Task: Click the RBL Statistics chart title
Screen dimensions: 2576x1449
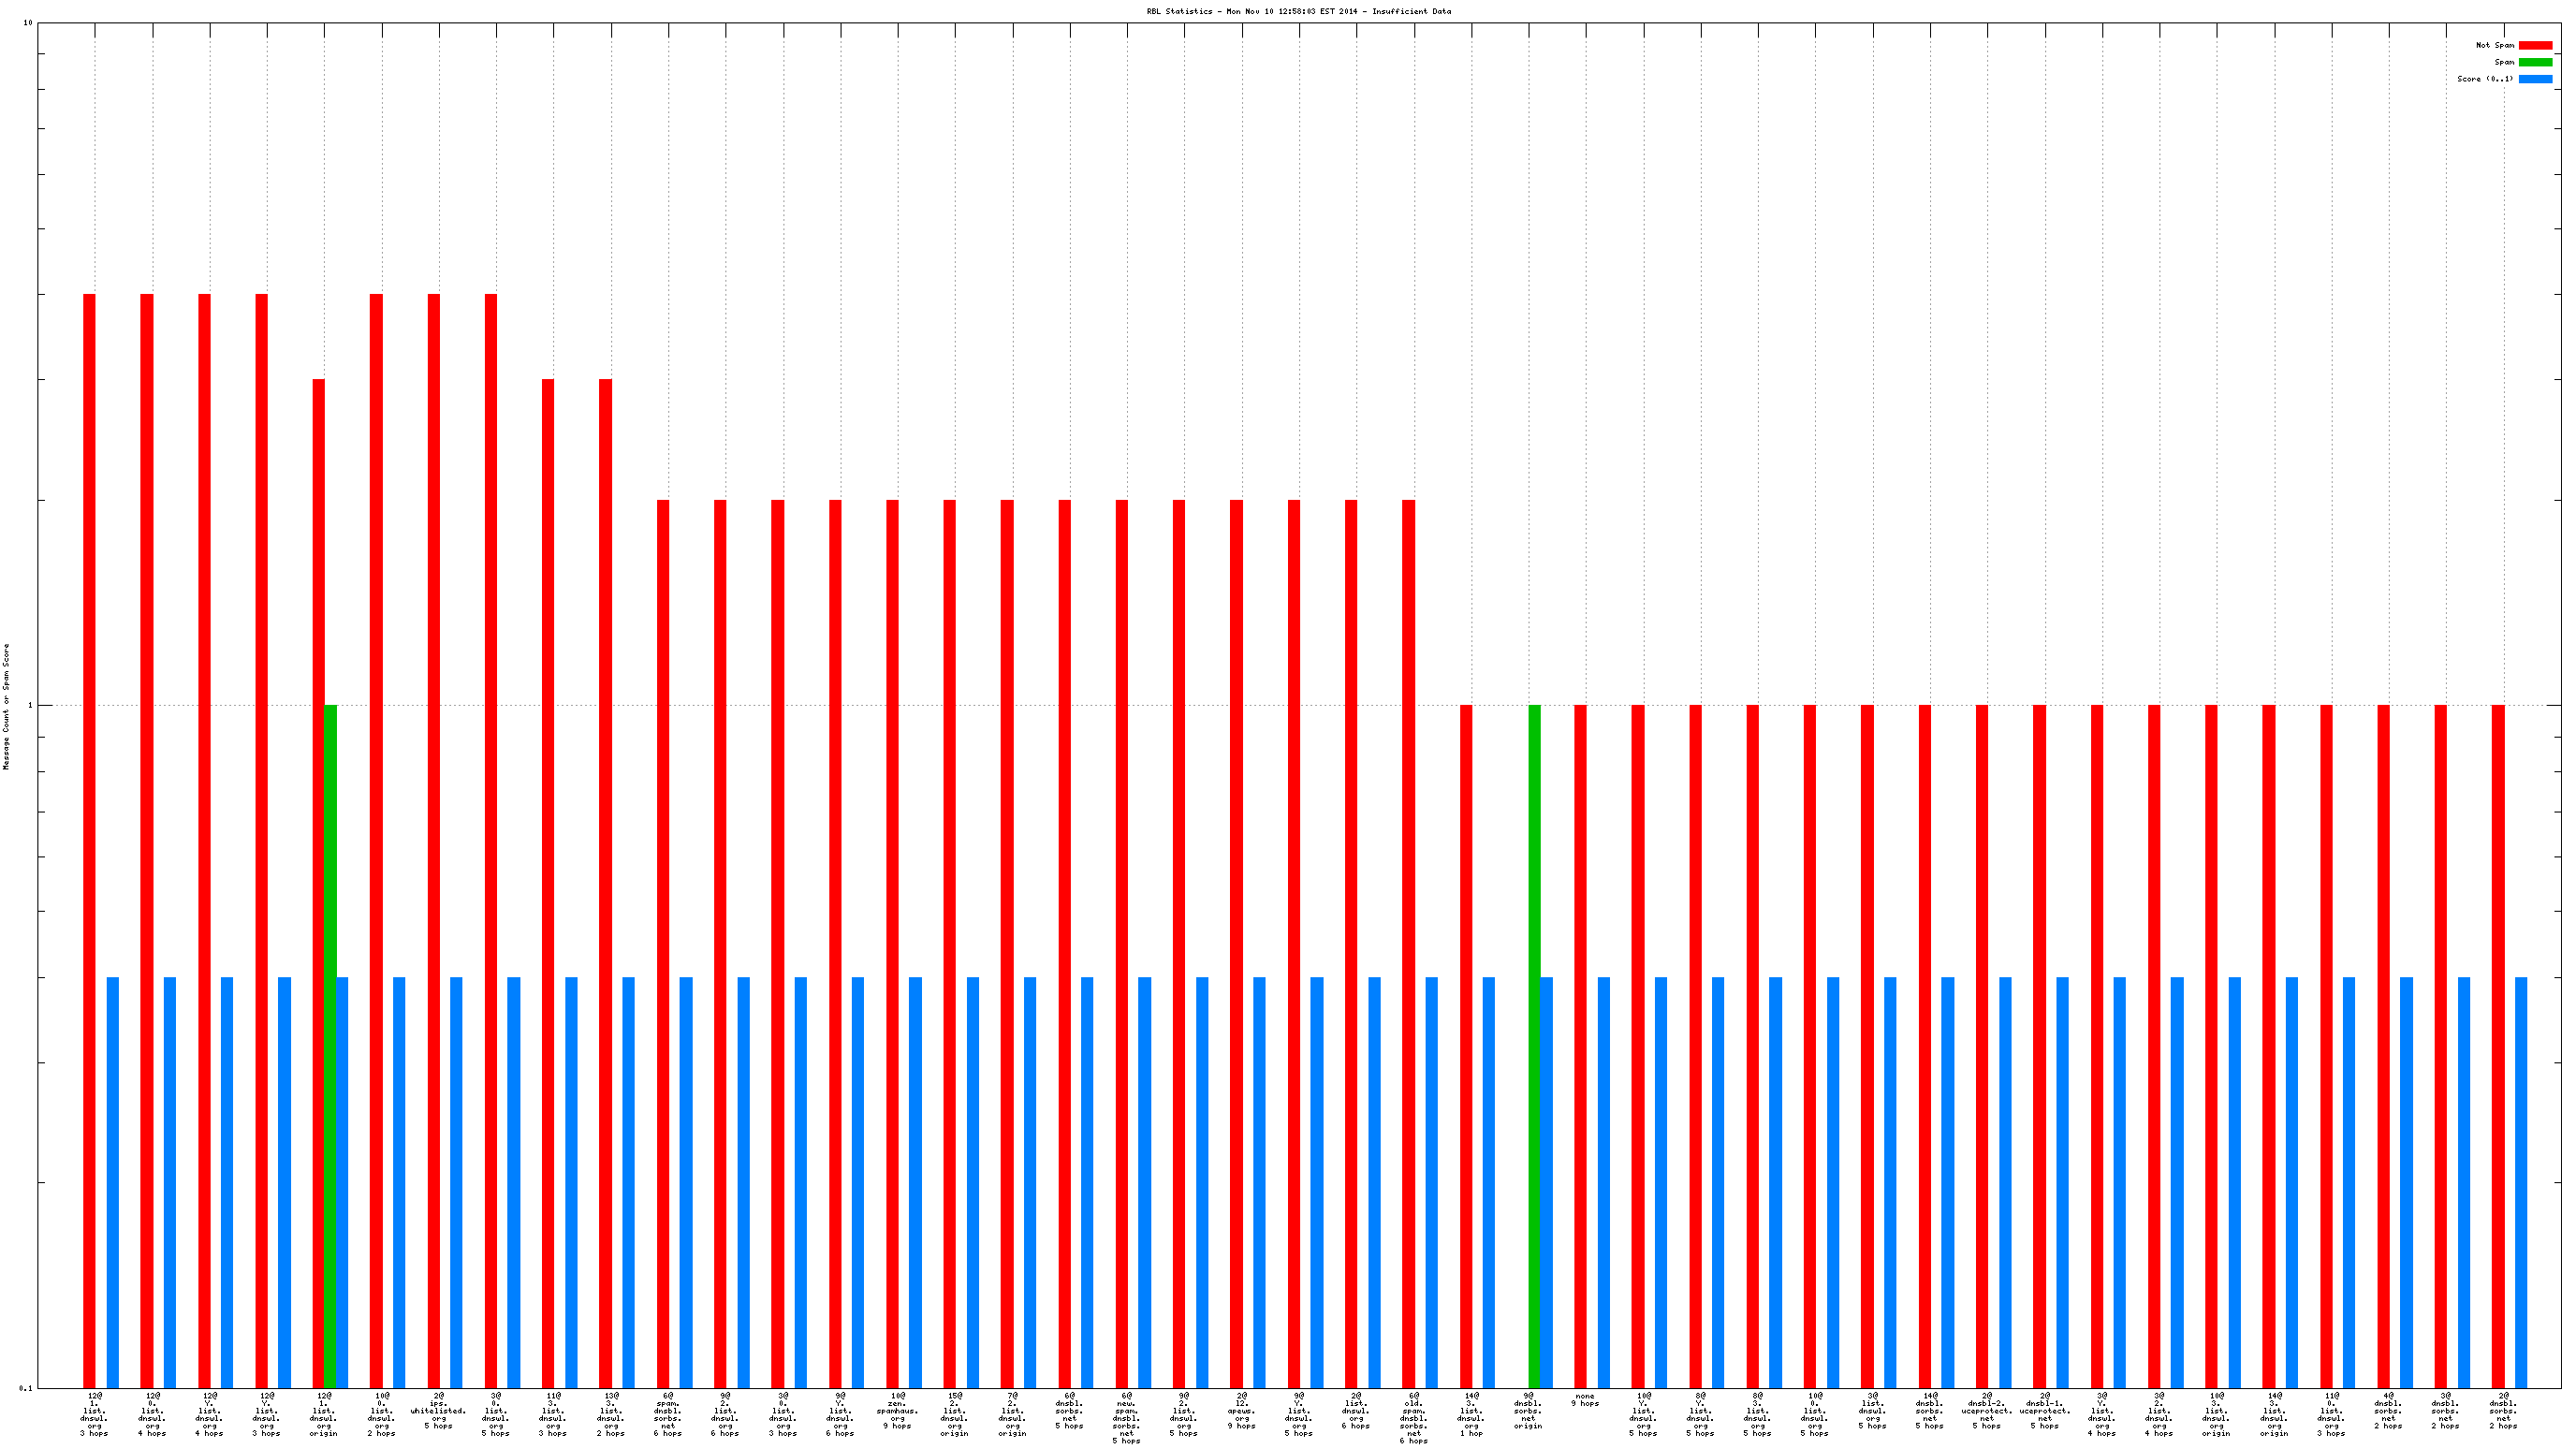Action: [x=1298, y=11]
